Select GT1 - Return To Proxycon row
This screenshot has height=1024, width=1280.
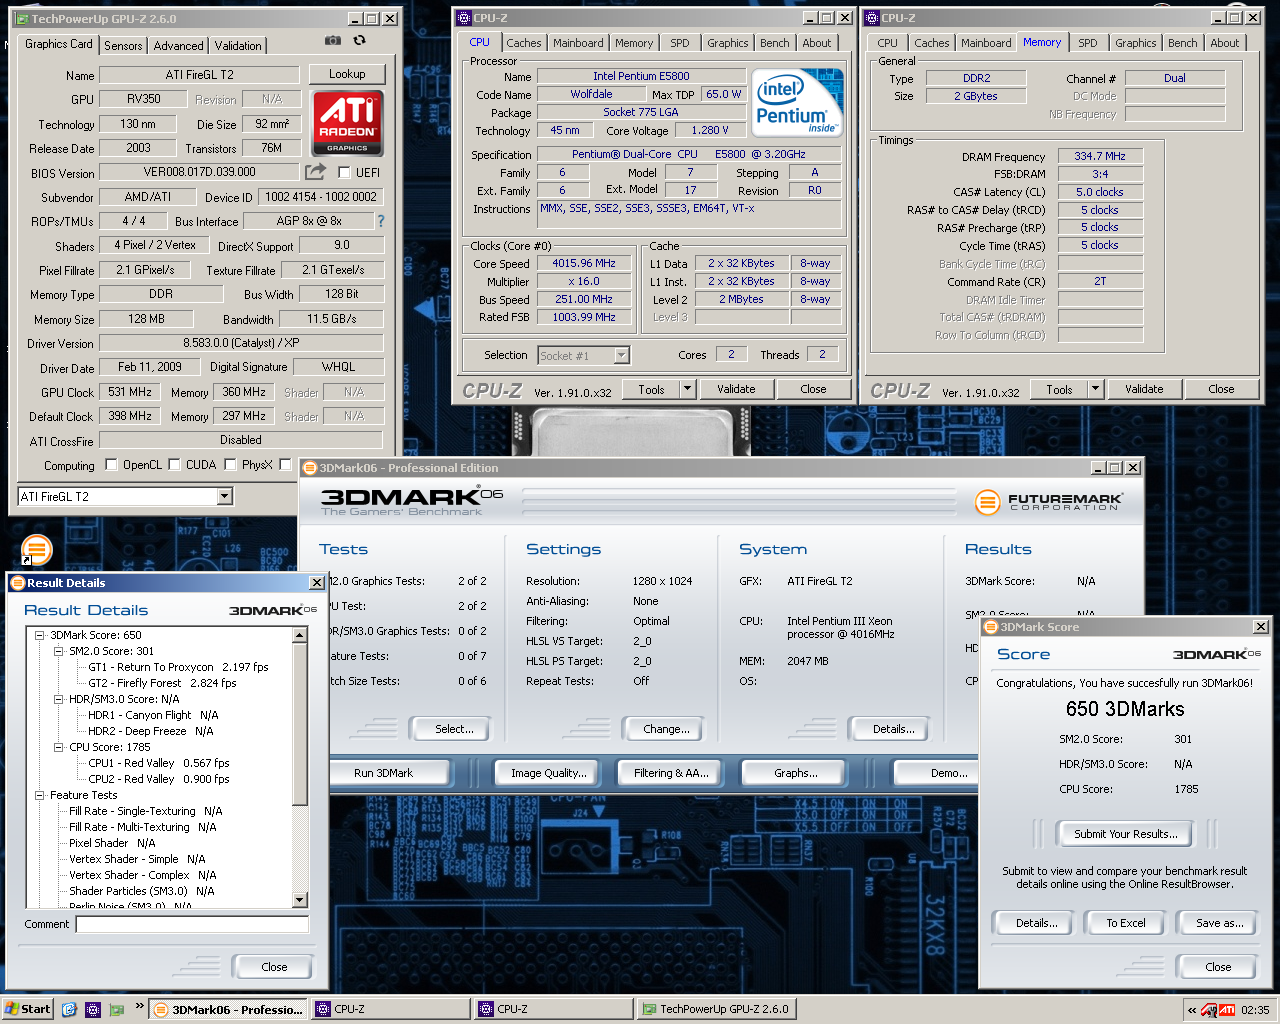click(x=178, y=667)
